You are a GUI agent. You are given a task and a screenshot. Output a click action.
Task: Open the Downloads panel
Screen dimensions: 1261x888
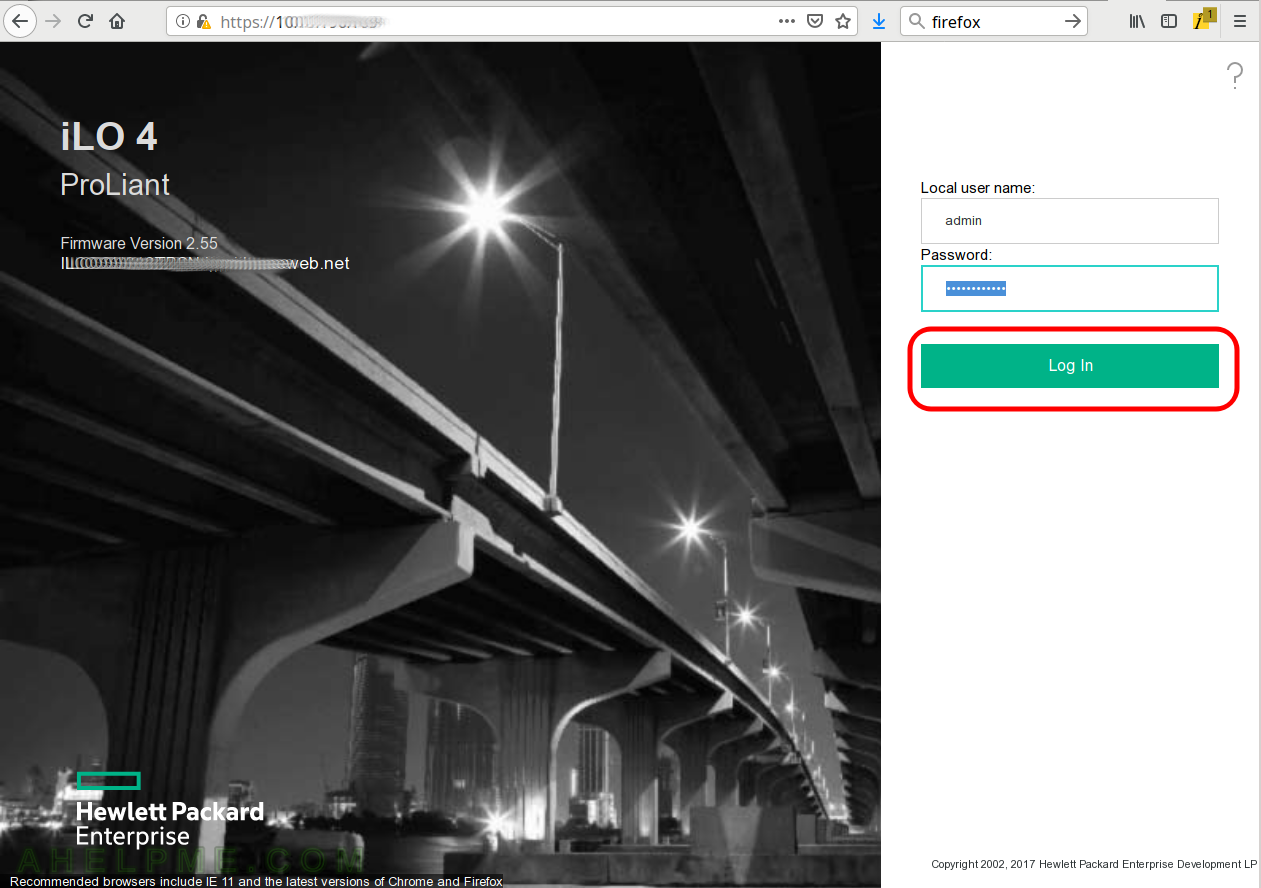(879, 21)
